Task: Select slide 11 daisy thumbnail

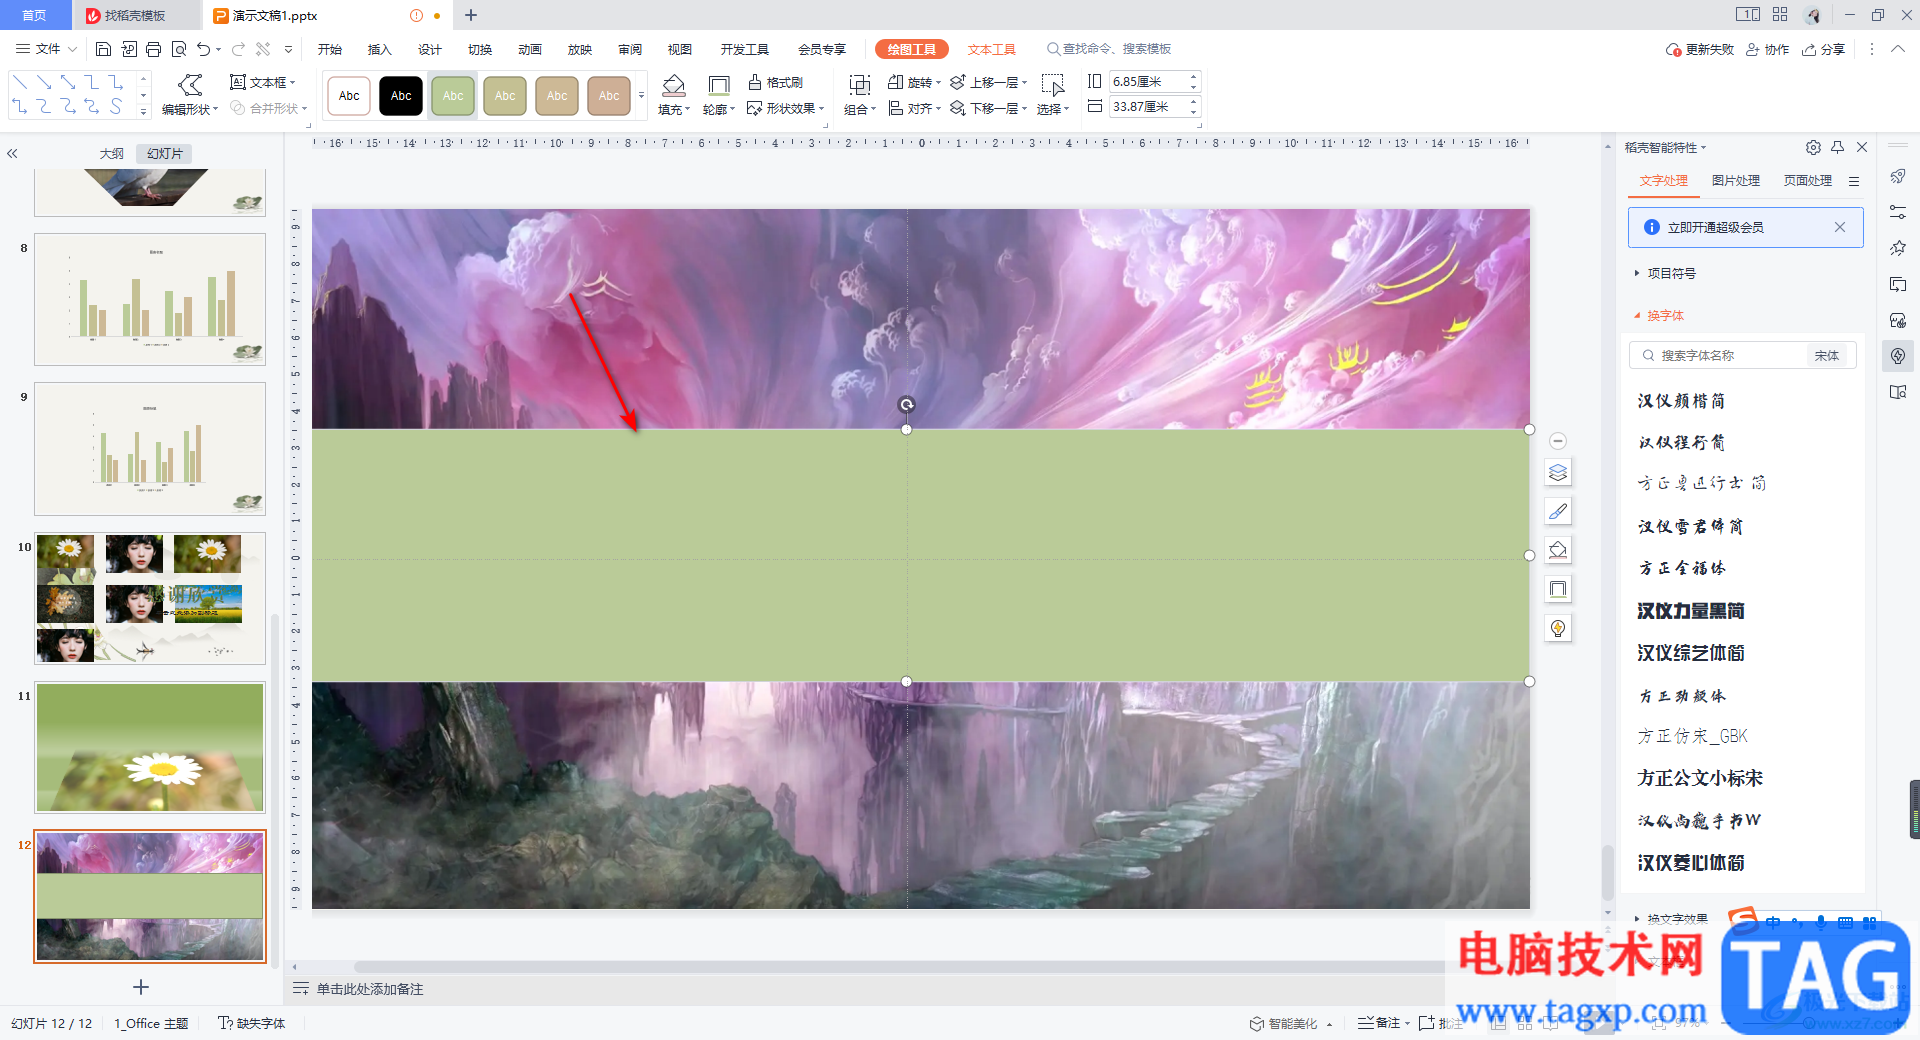Action: 150,747
